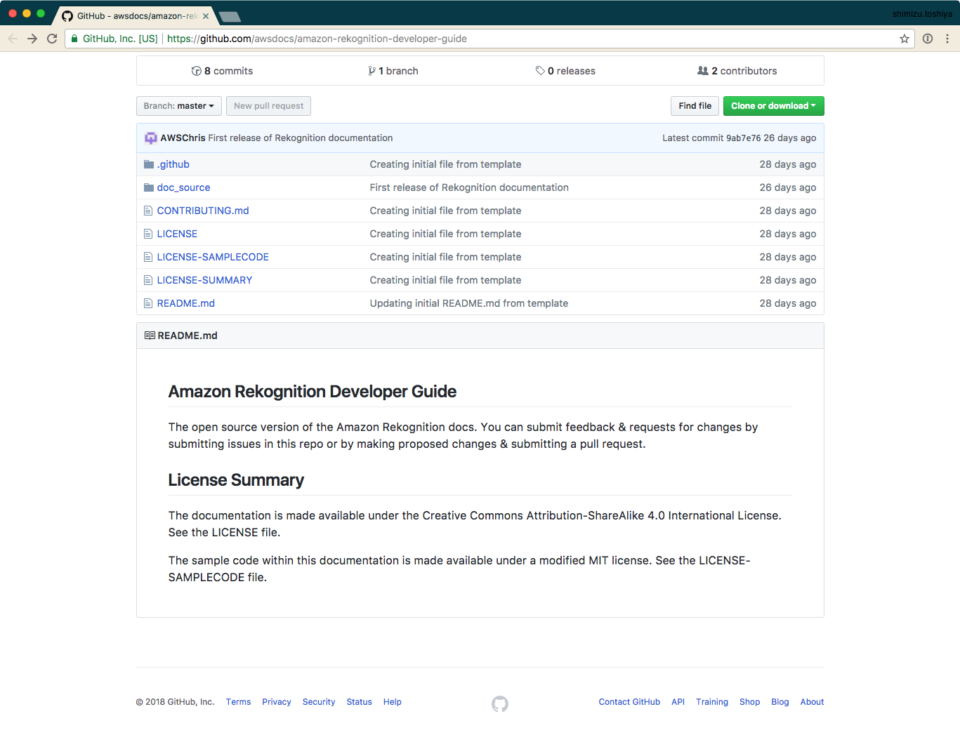Click the README.md icon in the readme header

151,335
